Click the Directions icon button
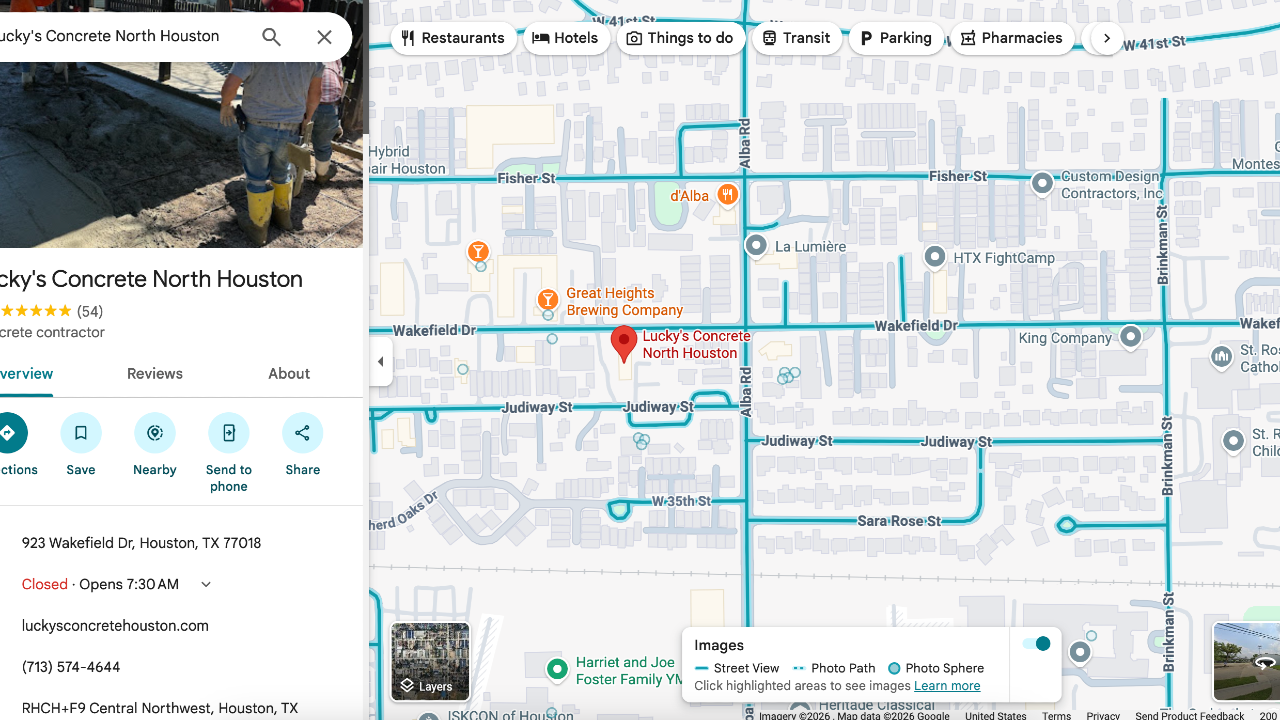 coord(8,433)
